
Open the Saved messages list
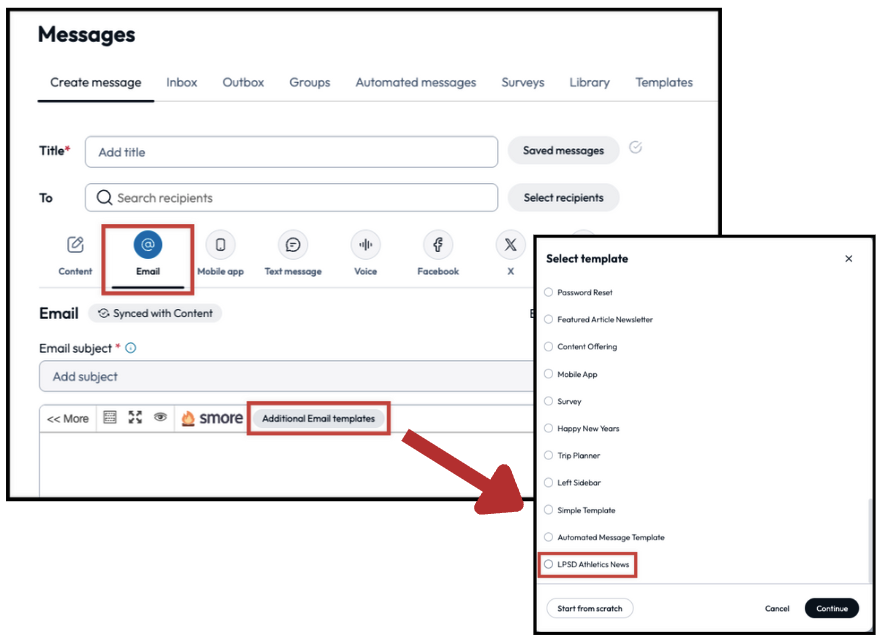click(563, 151)
